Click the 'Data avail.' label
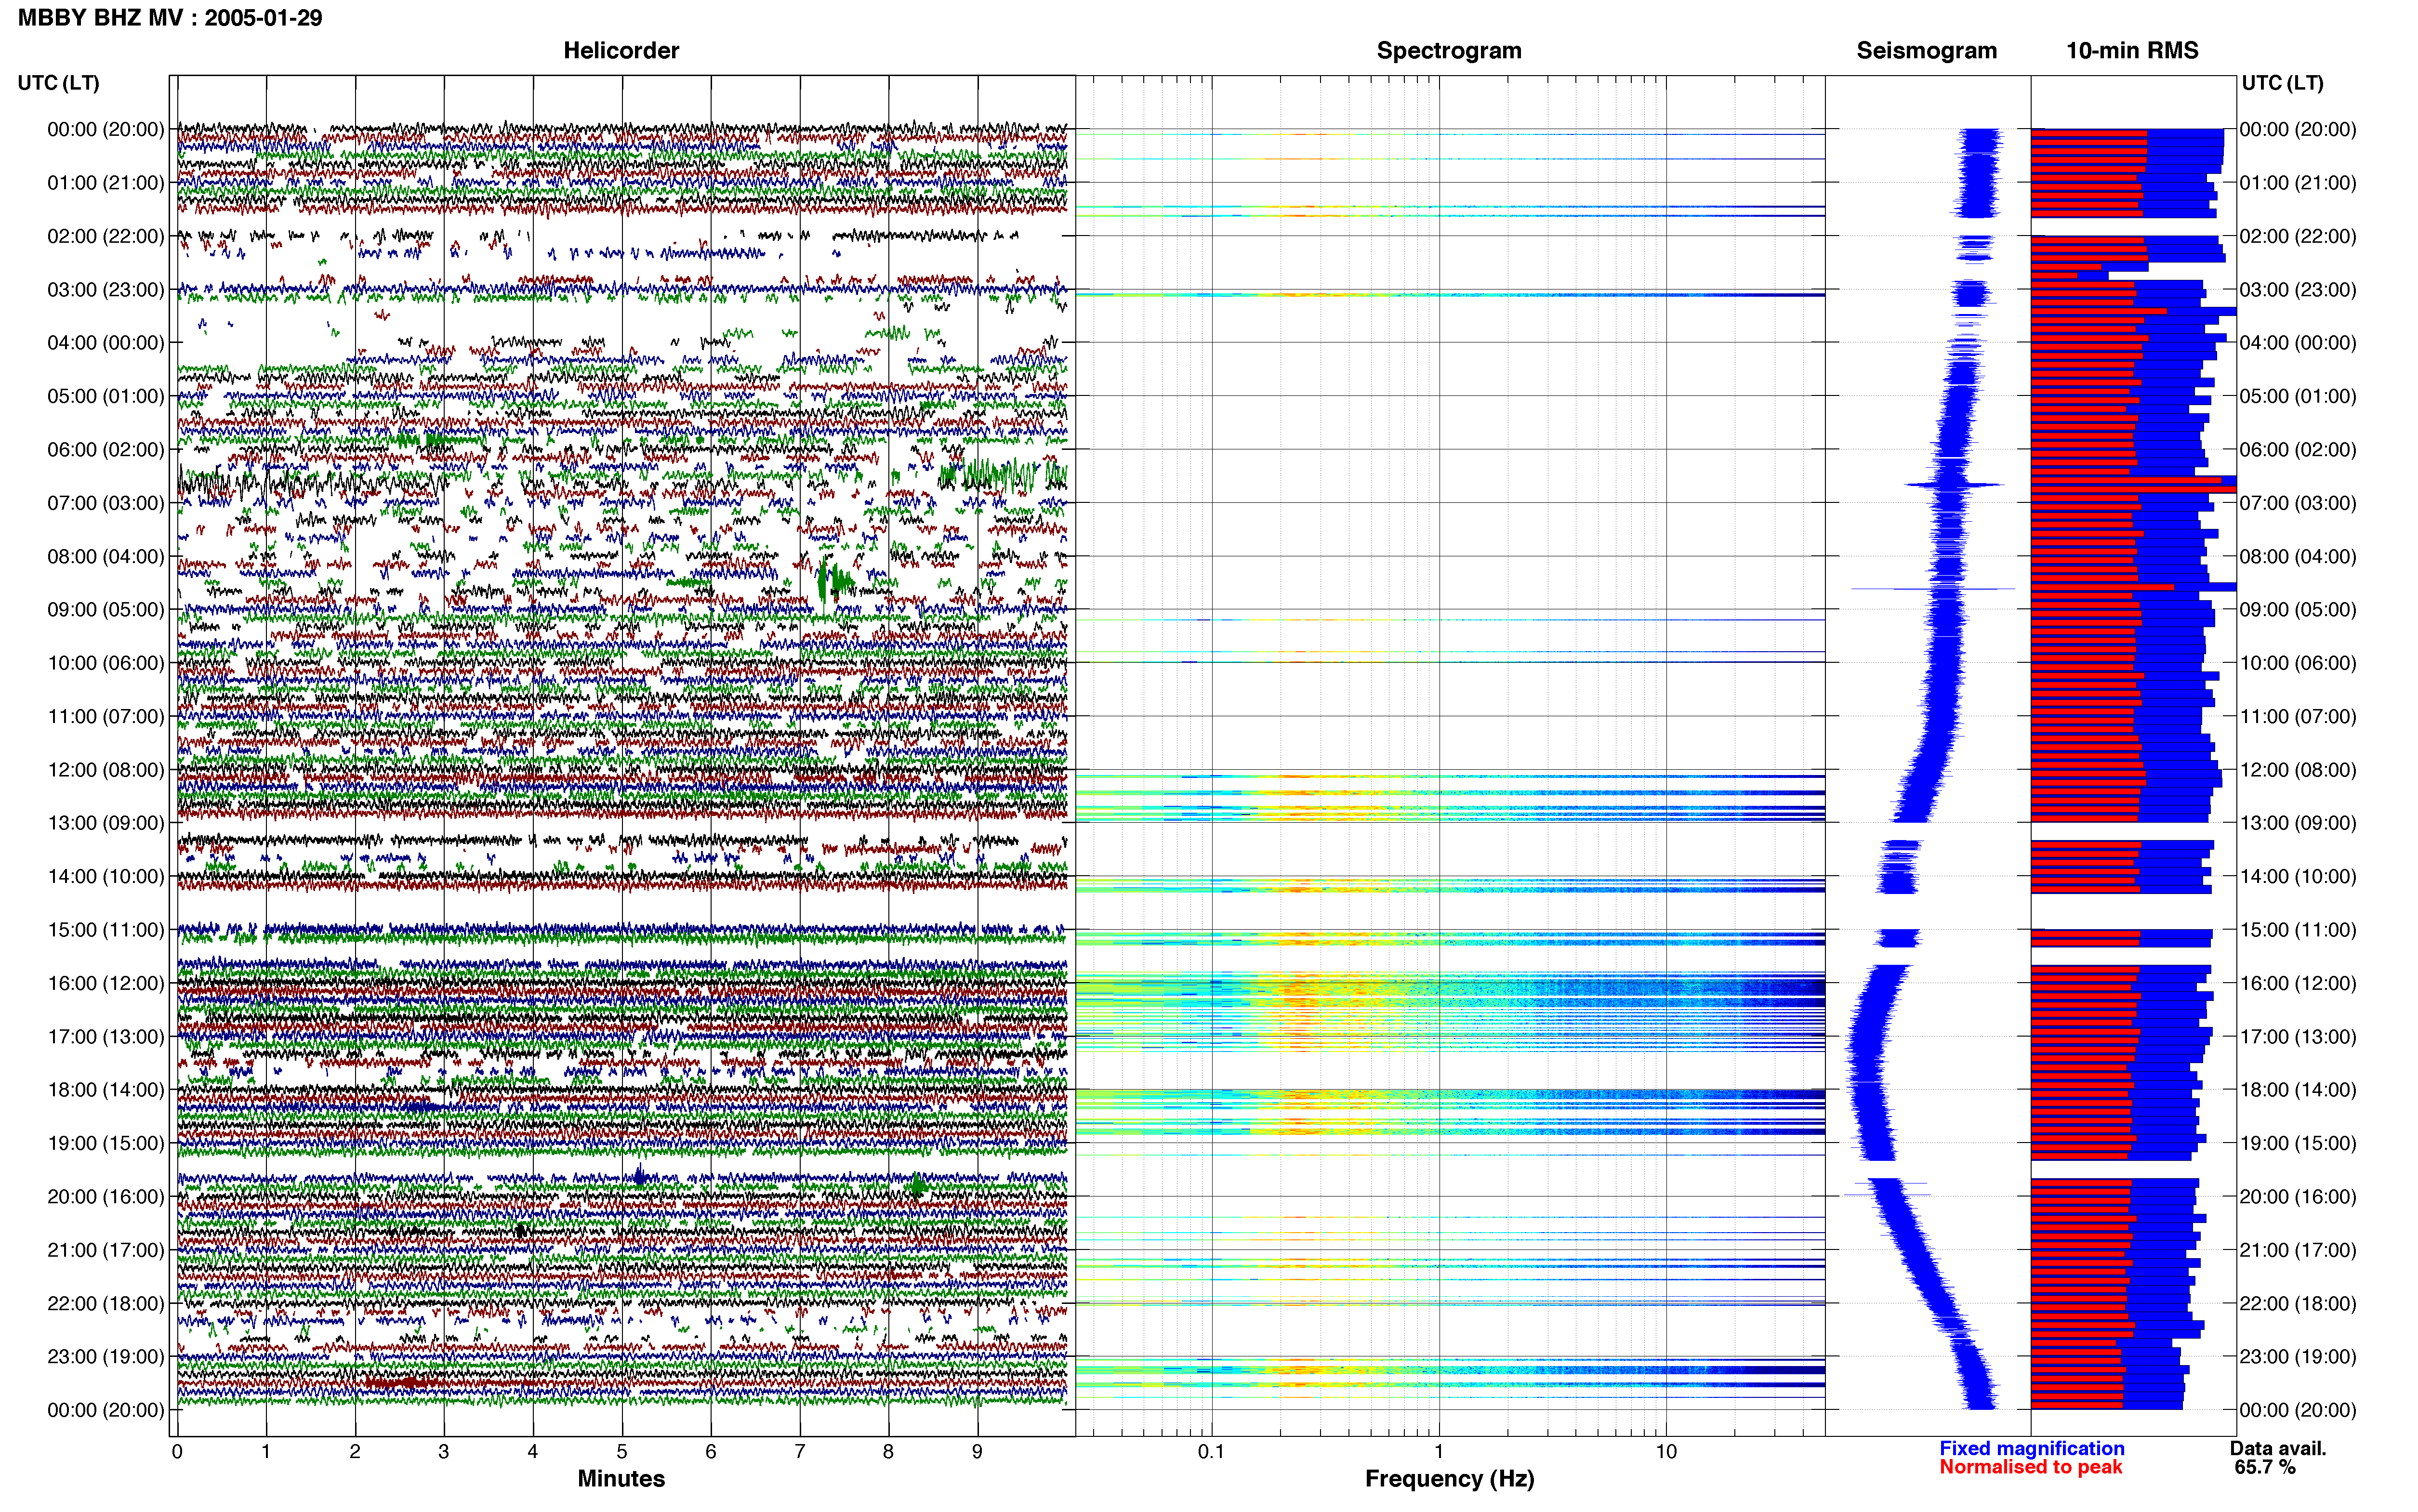The width and height of the screenshot is (2418, 1512). pos(2278,1448)
